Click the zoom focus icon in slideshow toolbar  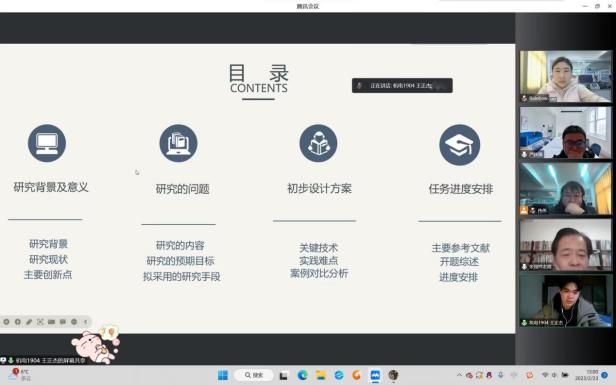40,322
